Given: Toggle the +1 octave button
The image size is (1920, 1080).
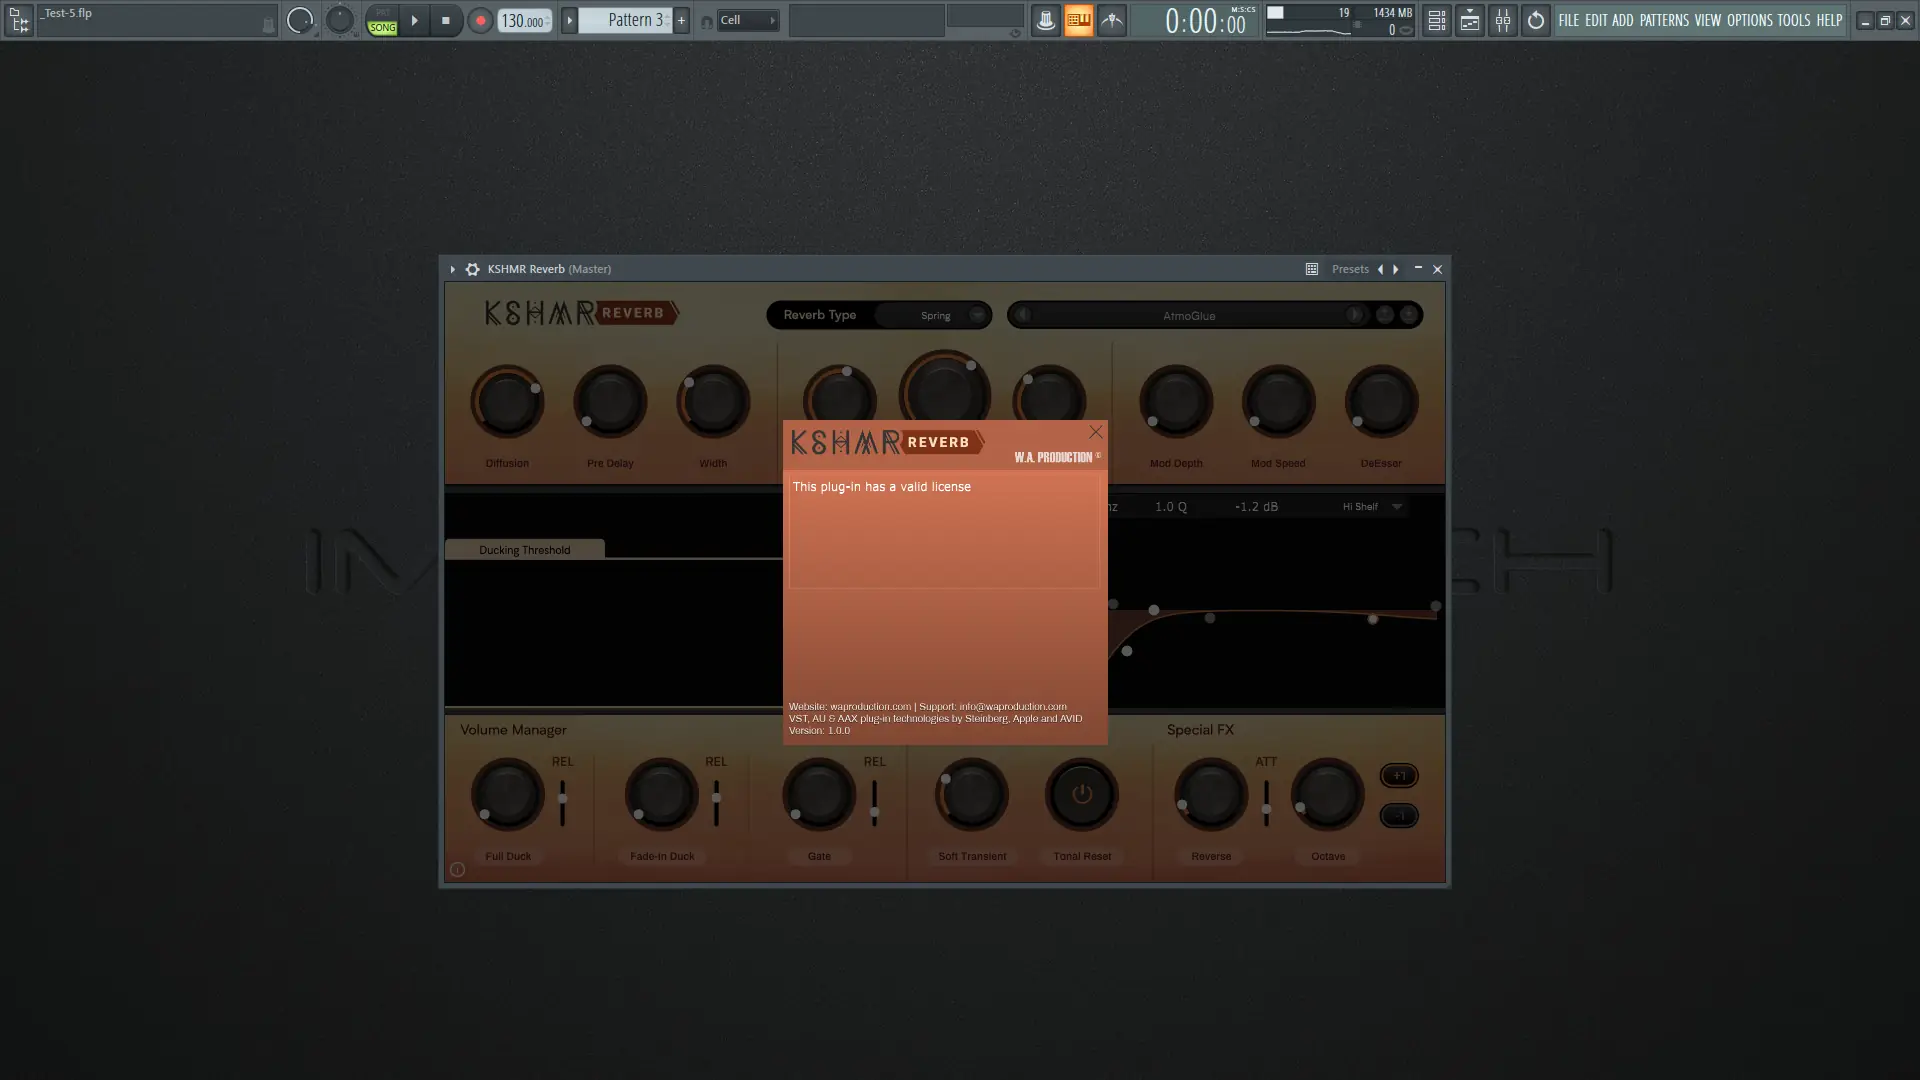Looking at the screenshot, I should click(x=1398, y=776).
